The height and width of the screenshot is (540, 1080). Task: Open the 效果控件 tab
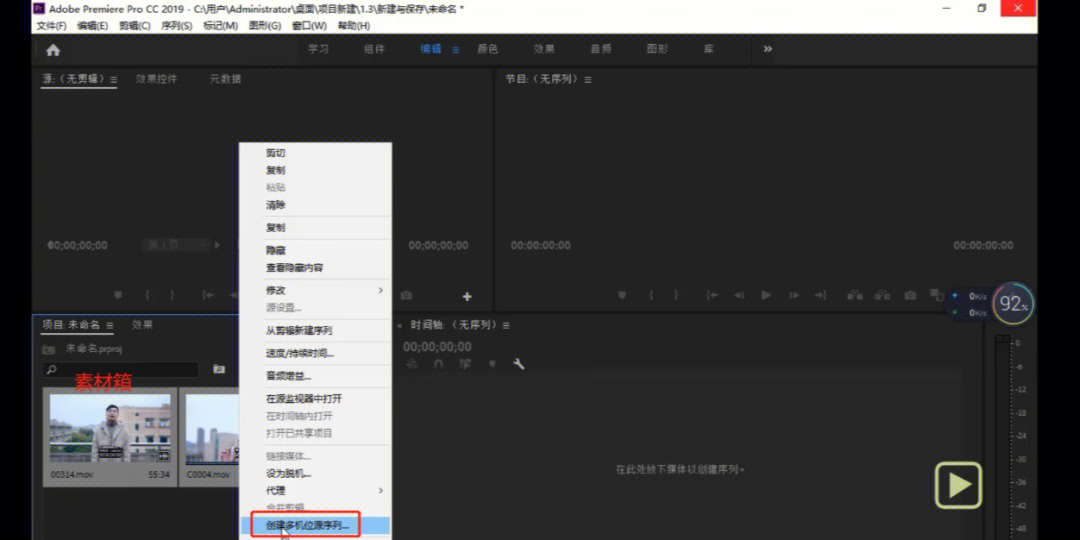(x=156, y=79)
